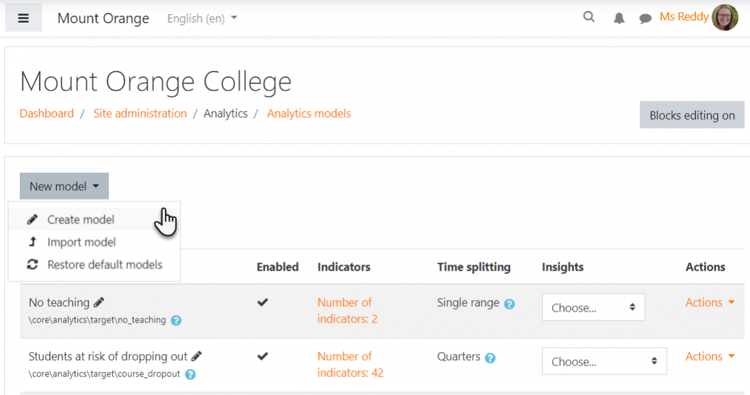Open the hamburger navigation menu
Screen dimensions: 750x395
pyautogui.click(x=23, y=18)
